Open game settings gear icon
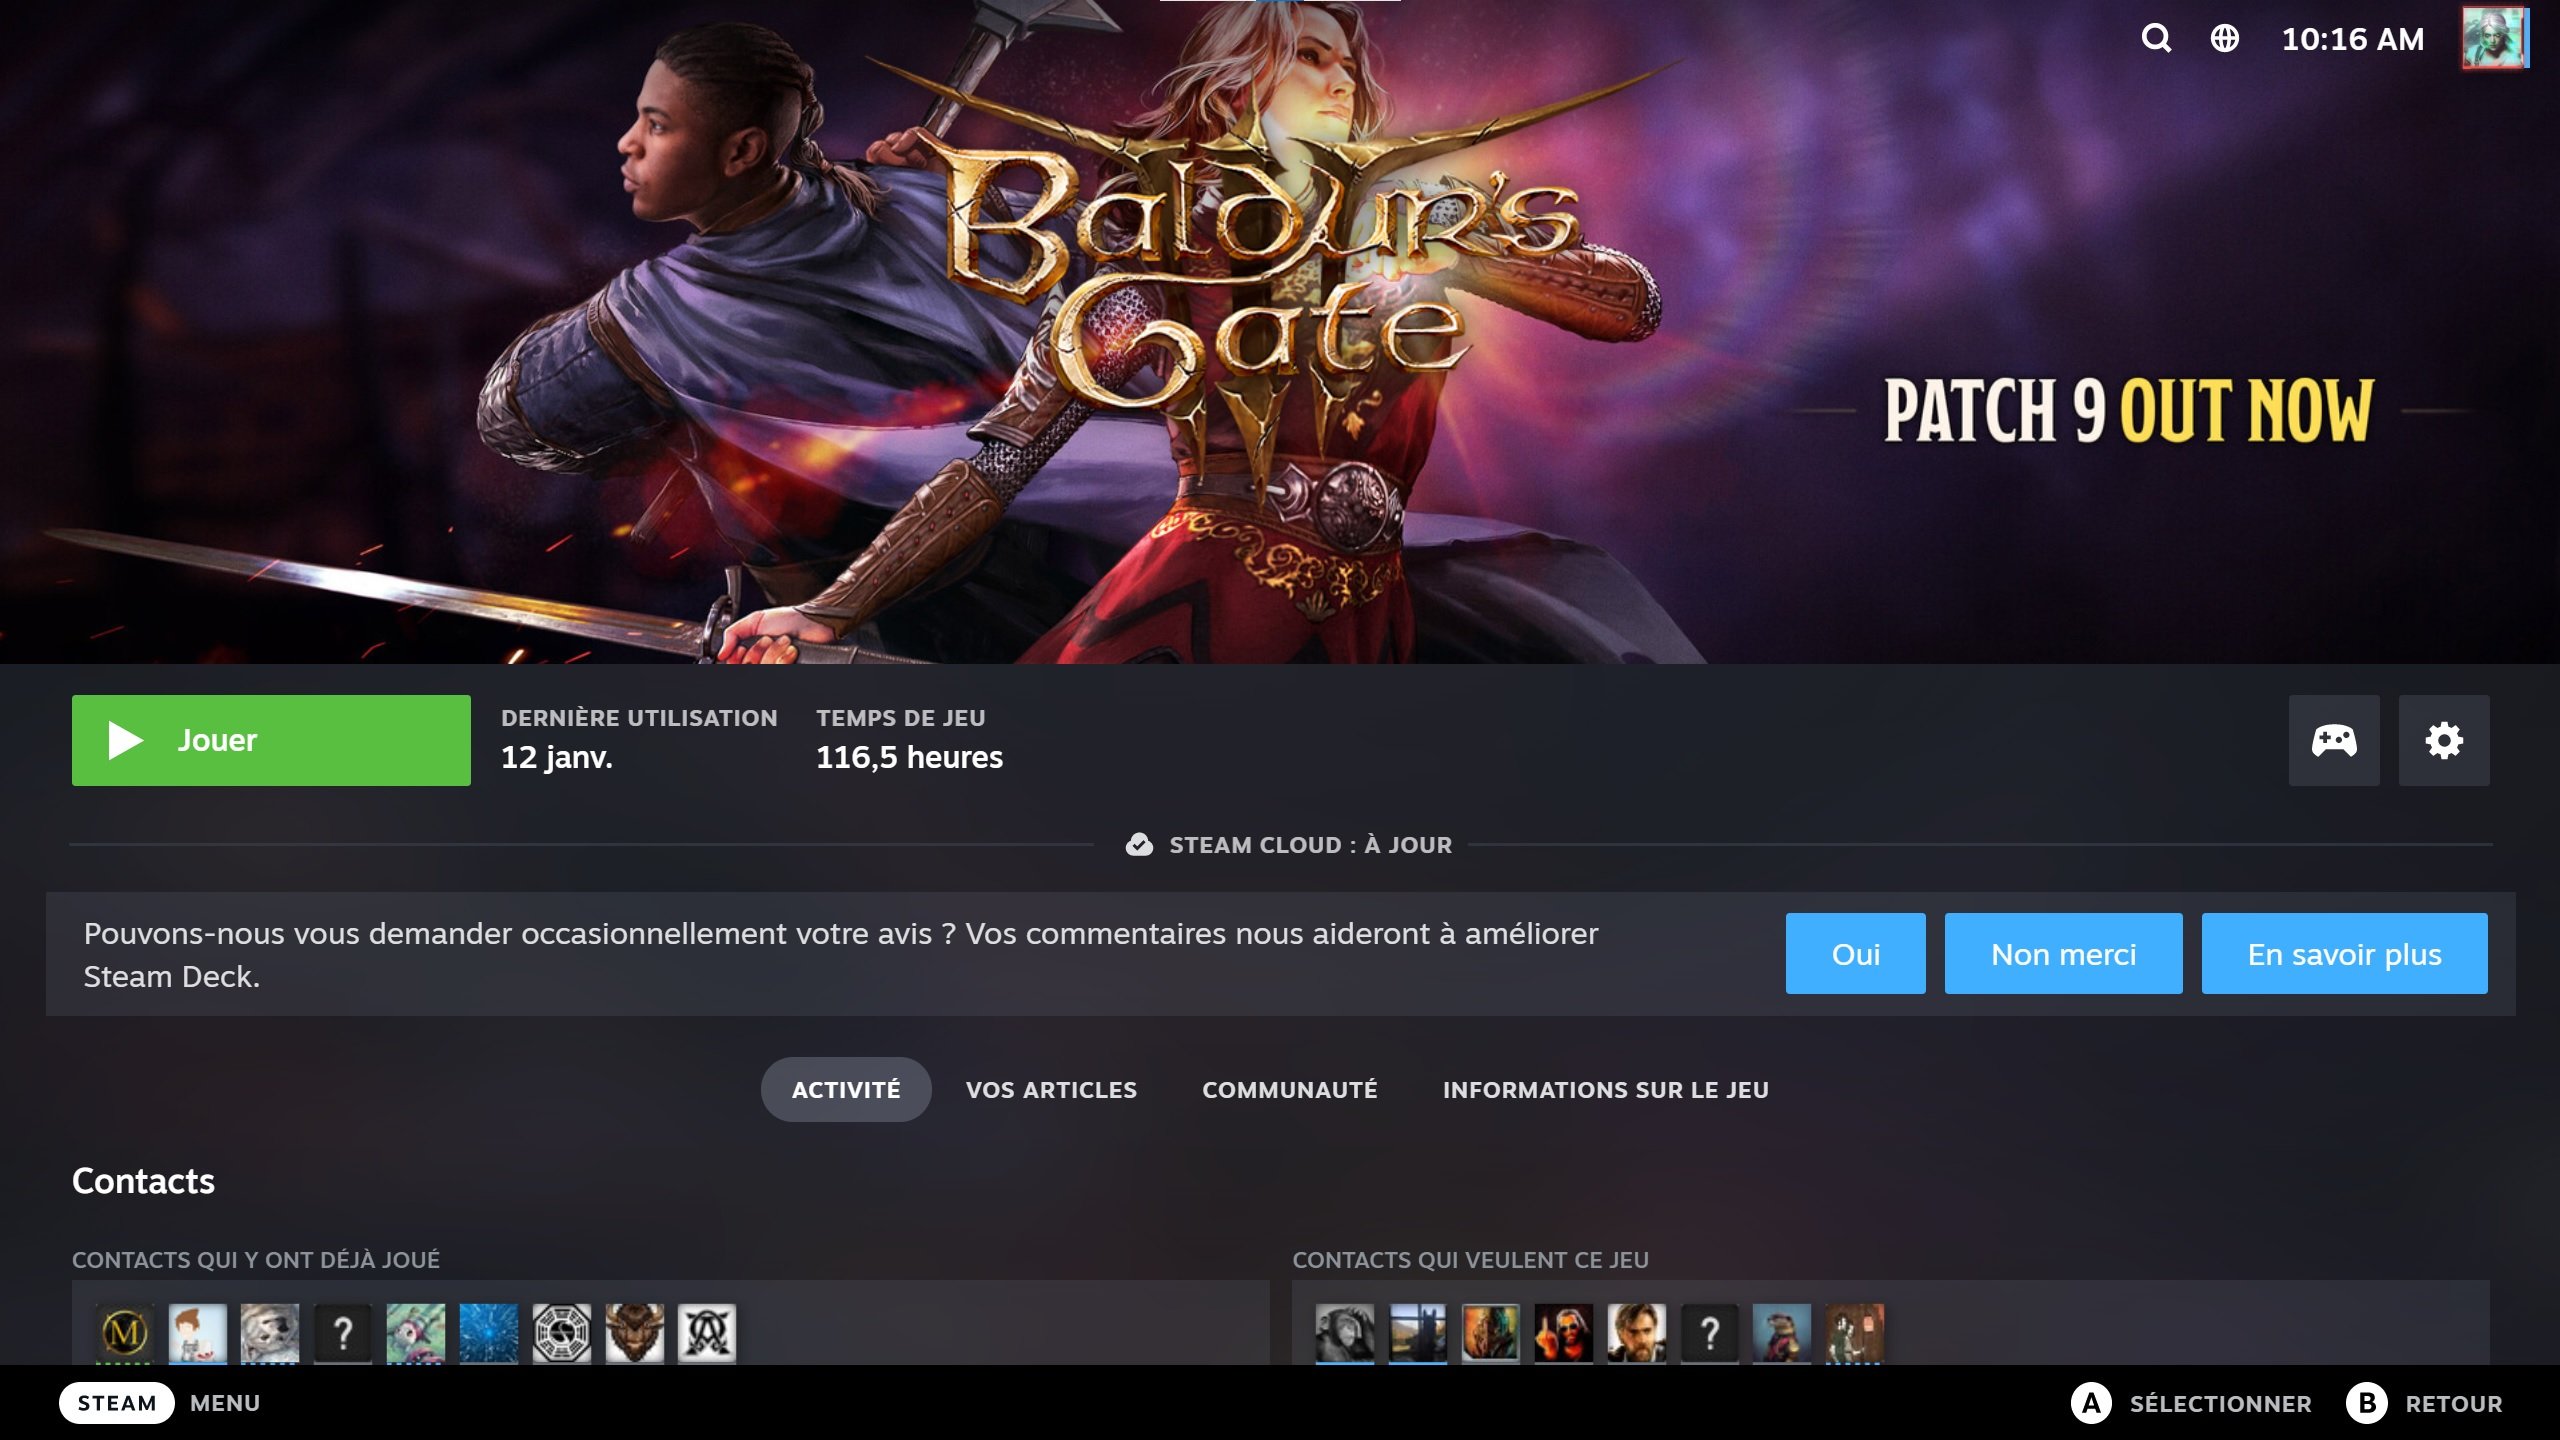The height and width of the screenshot is (1440, 2560). (x=2444, y=741)
